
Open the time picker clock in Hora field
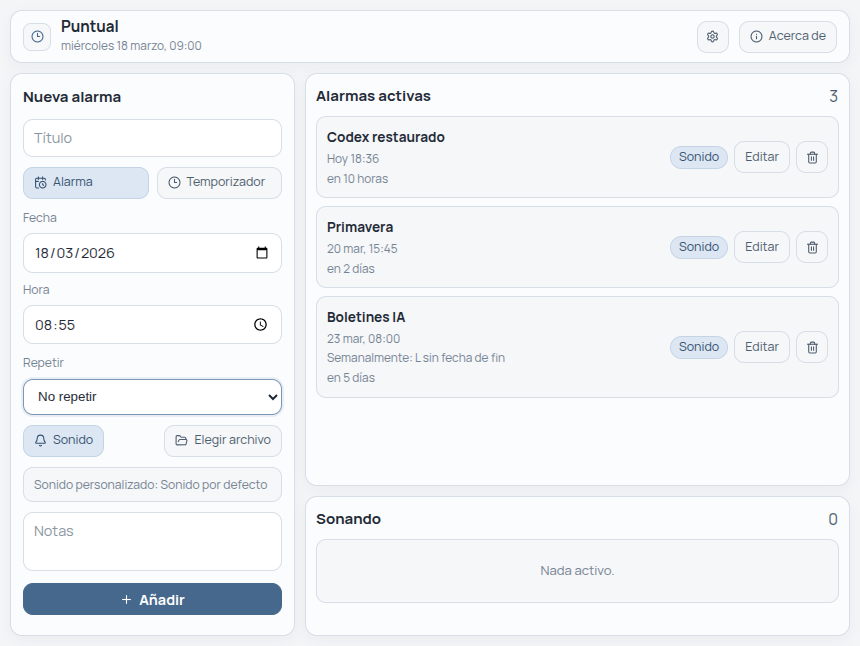(x=261, y=325)
